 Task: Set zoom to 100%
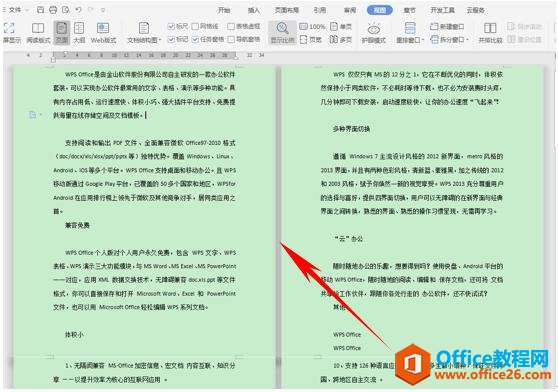(x=312, y=26)
